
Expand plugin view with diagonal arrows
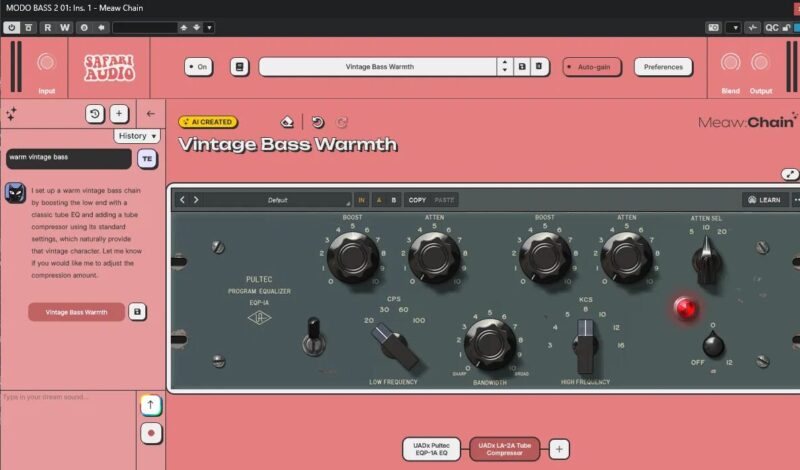click(x=790, y=174)
